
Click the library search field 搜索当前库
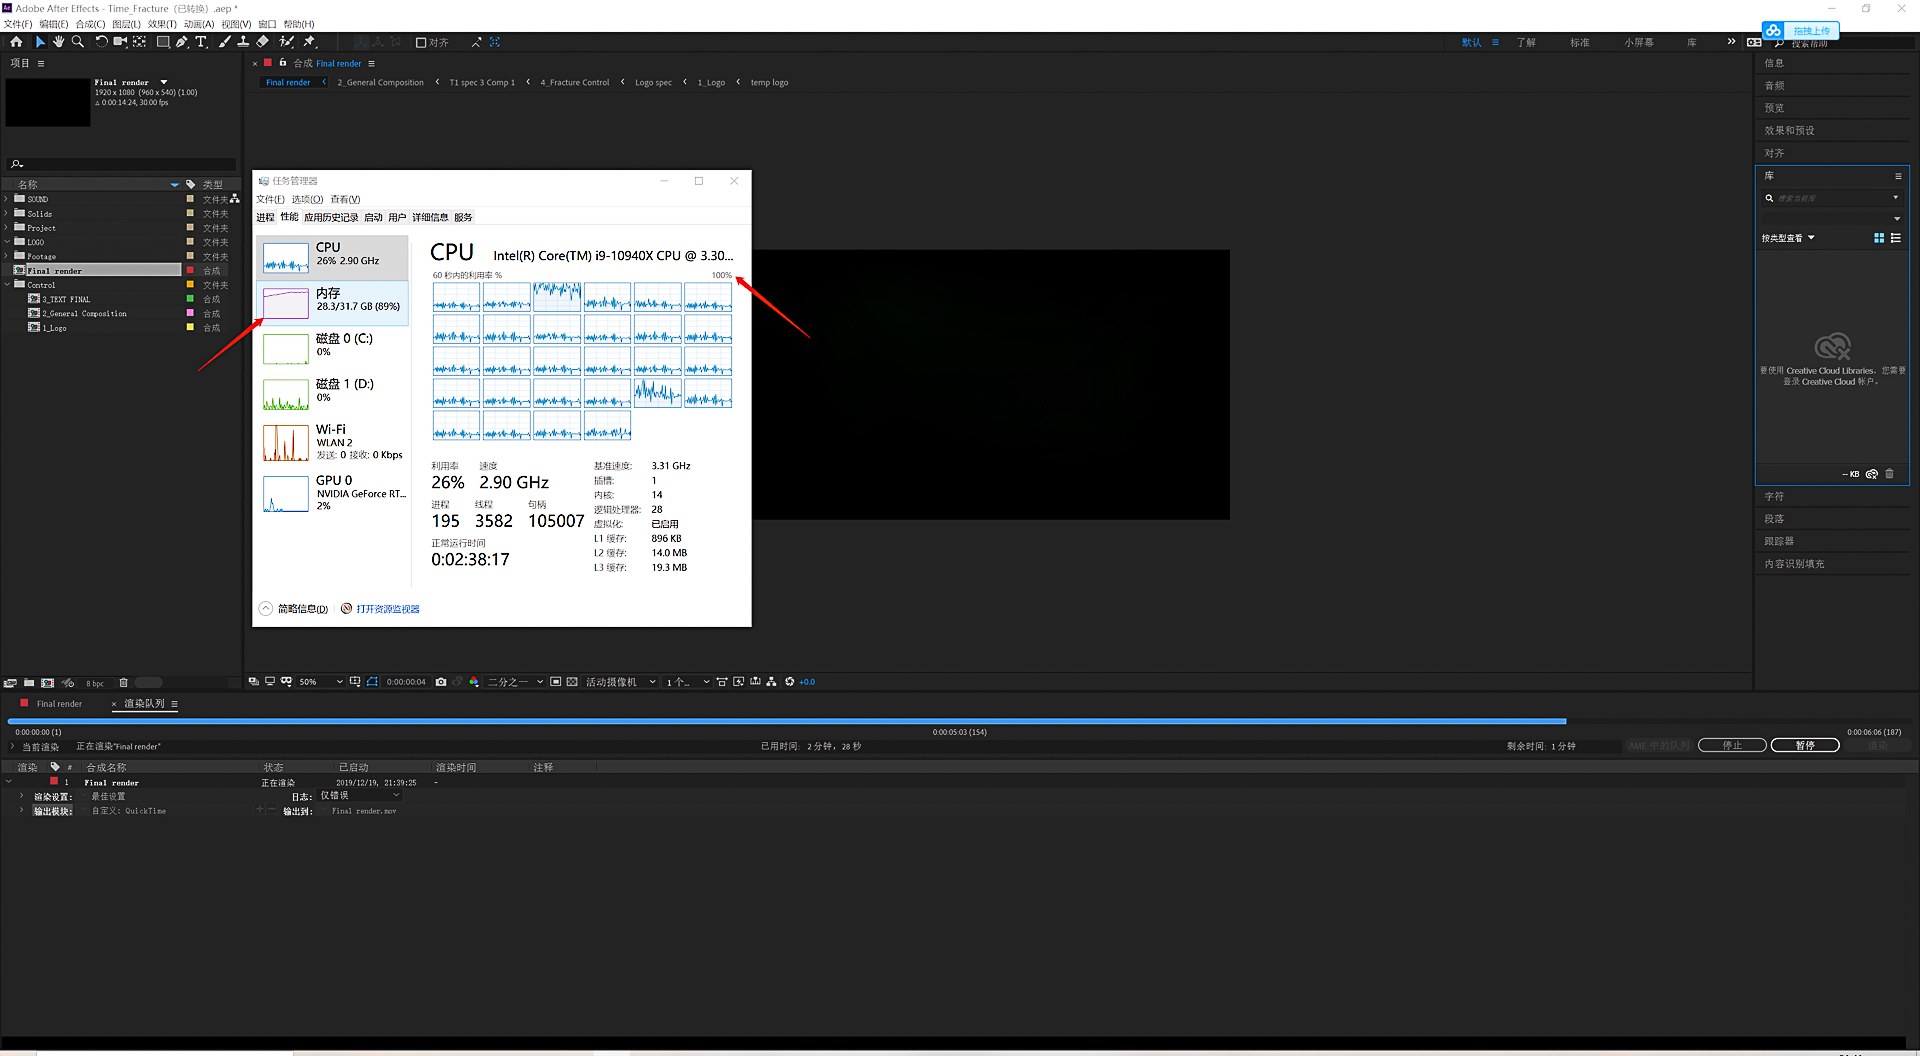(1831, 198)
